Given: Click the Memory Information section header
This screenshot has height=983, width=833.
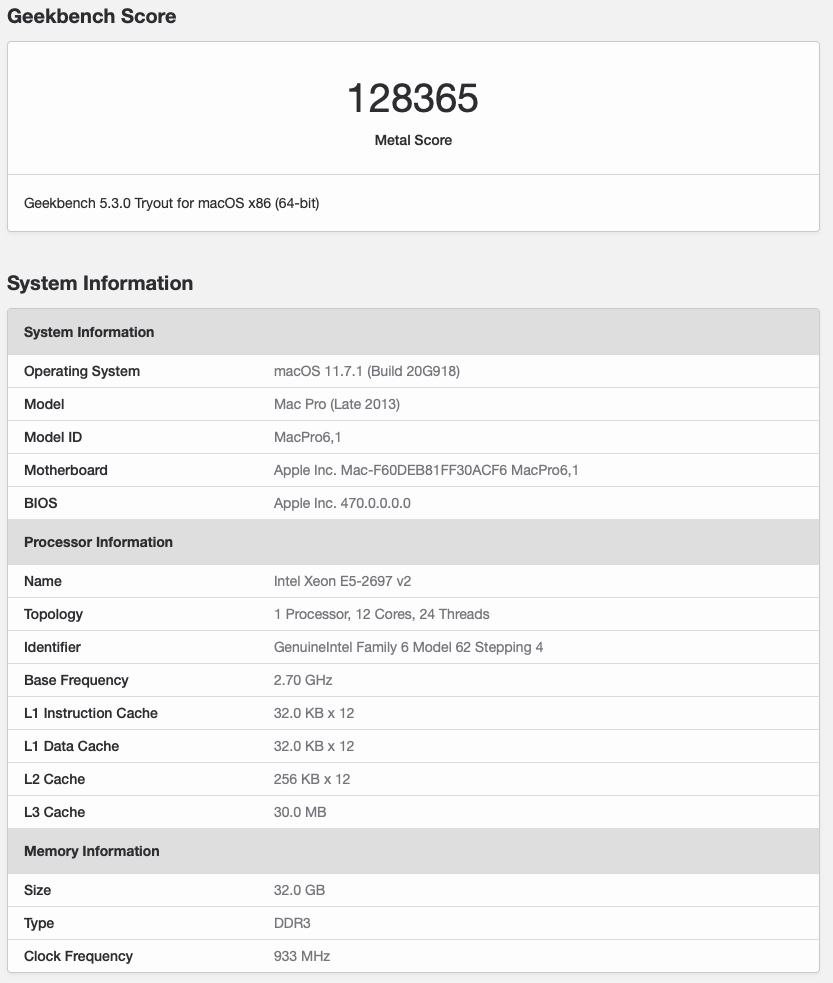Looking at the screenshot, I should coord(92,851).
